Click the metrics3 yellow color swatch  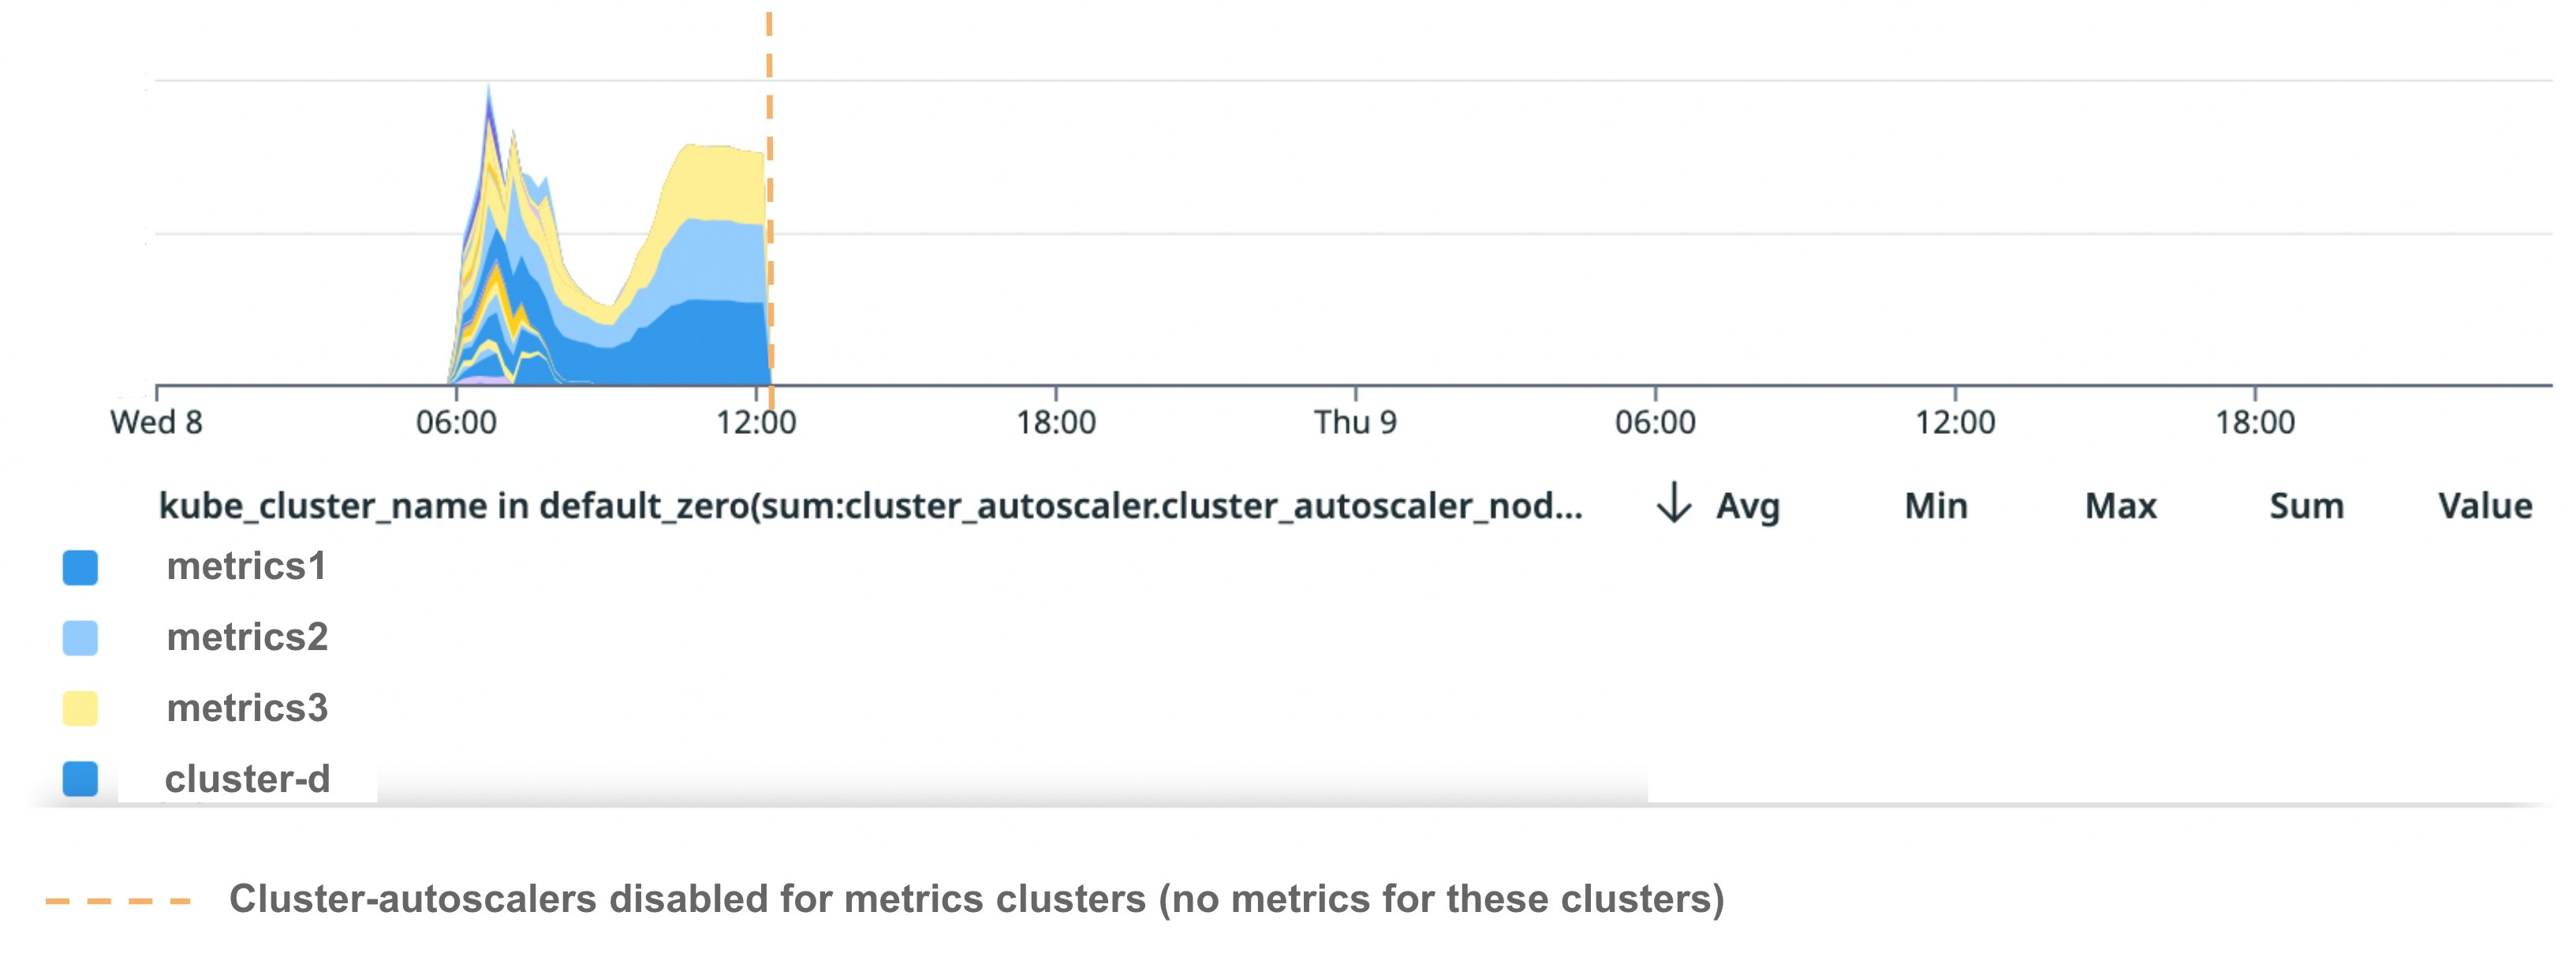click(x=80, y=708)
